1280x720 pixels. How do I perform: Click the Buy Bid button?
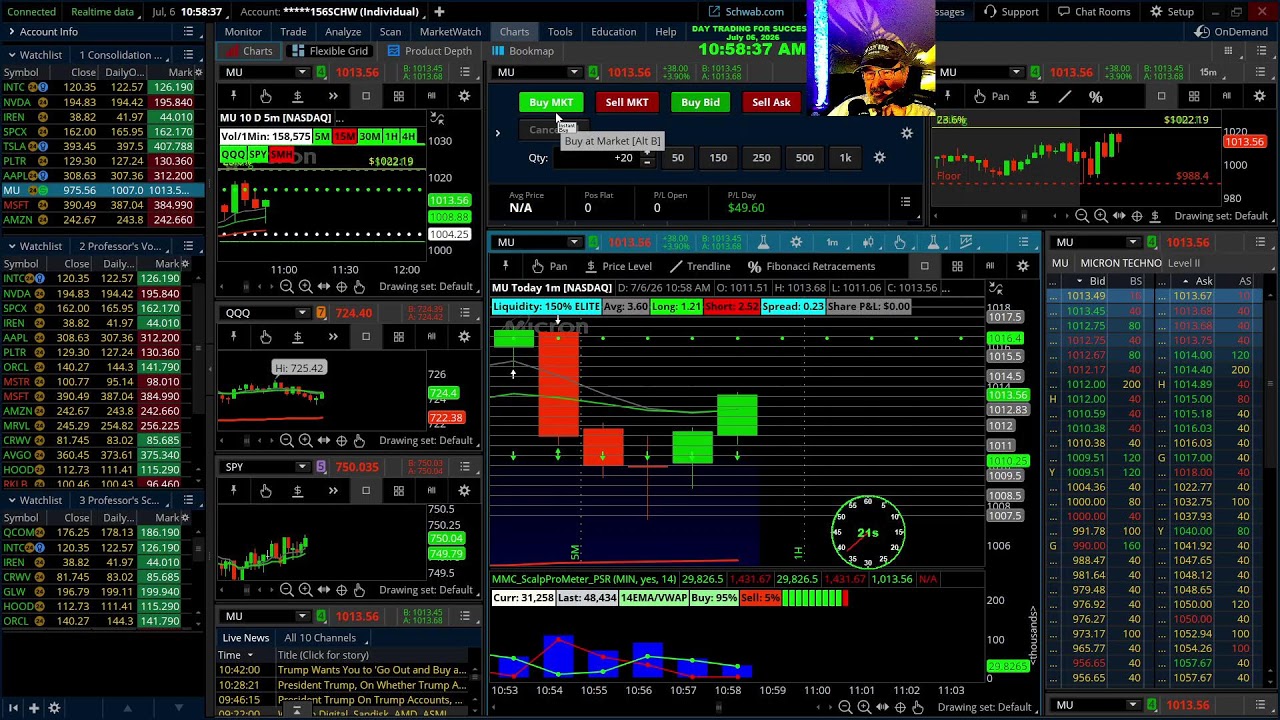(700, 102)
